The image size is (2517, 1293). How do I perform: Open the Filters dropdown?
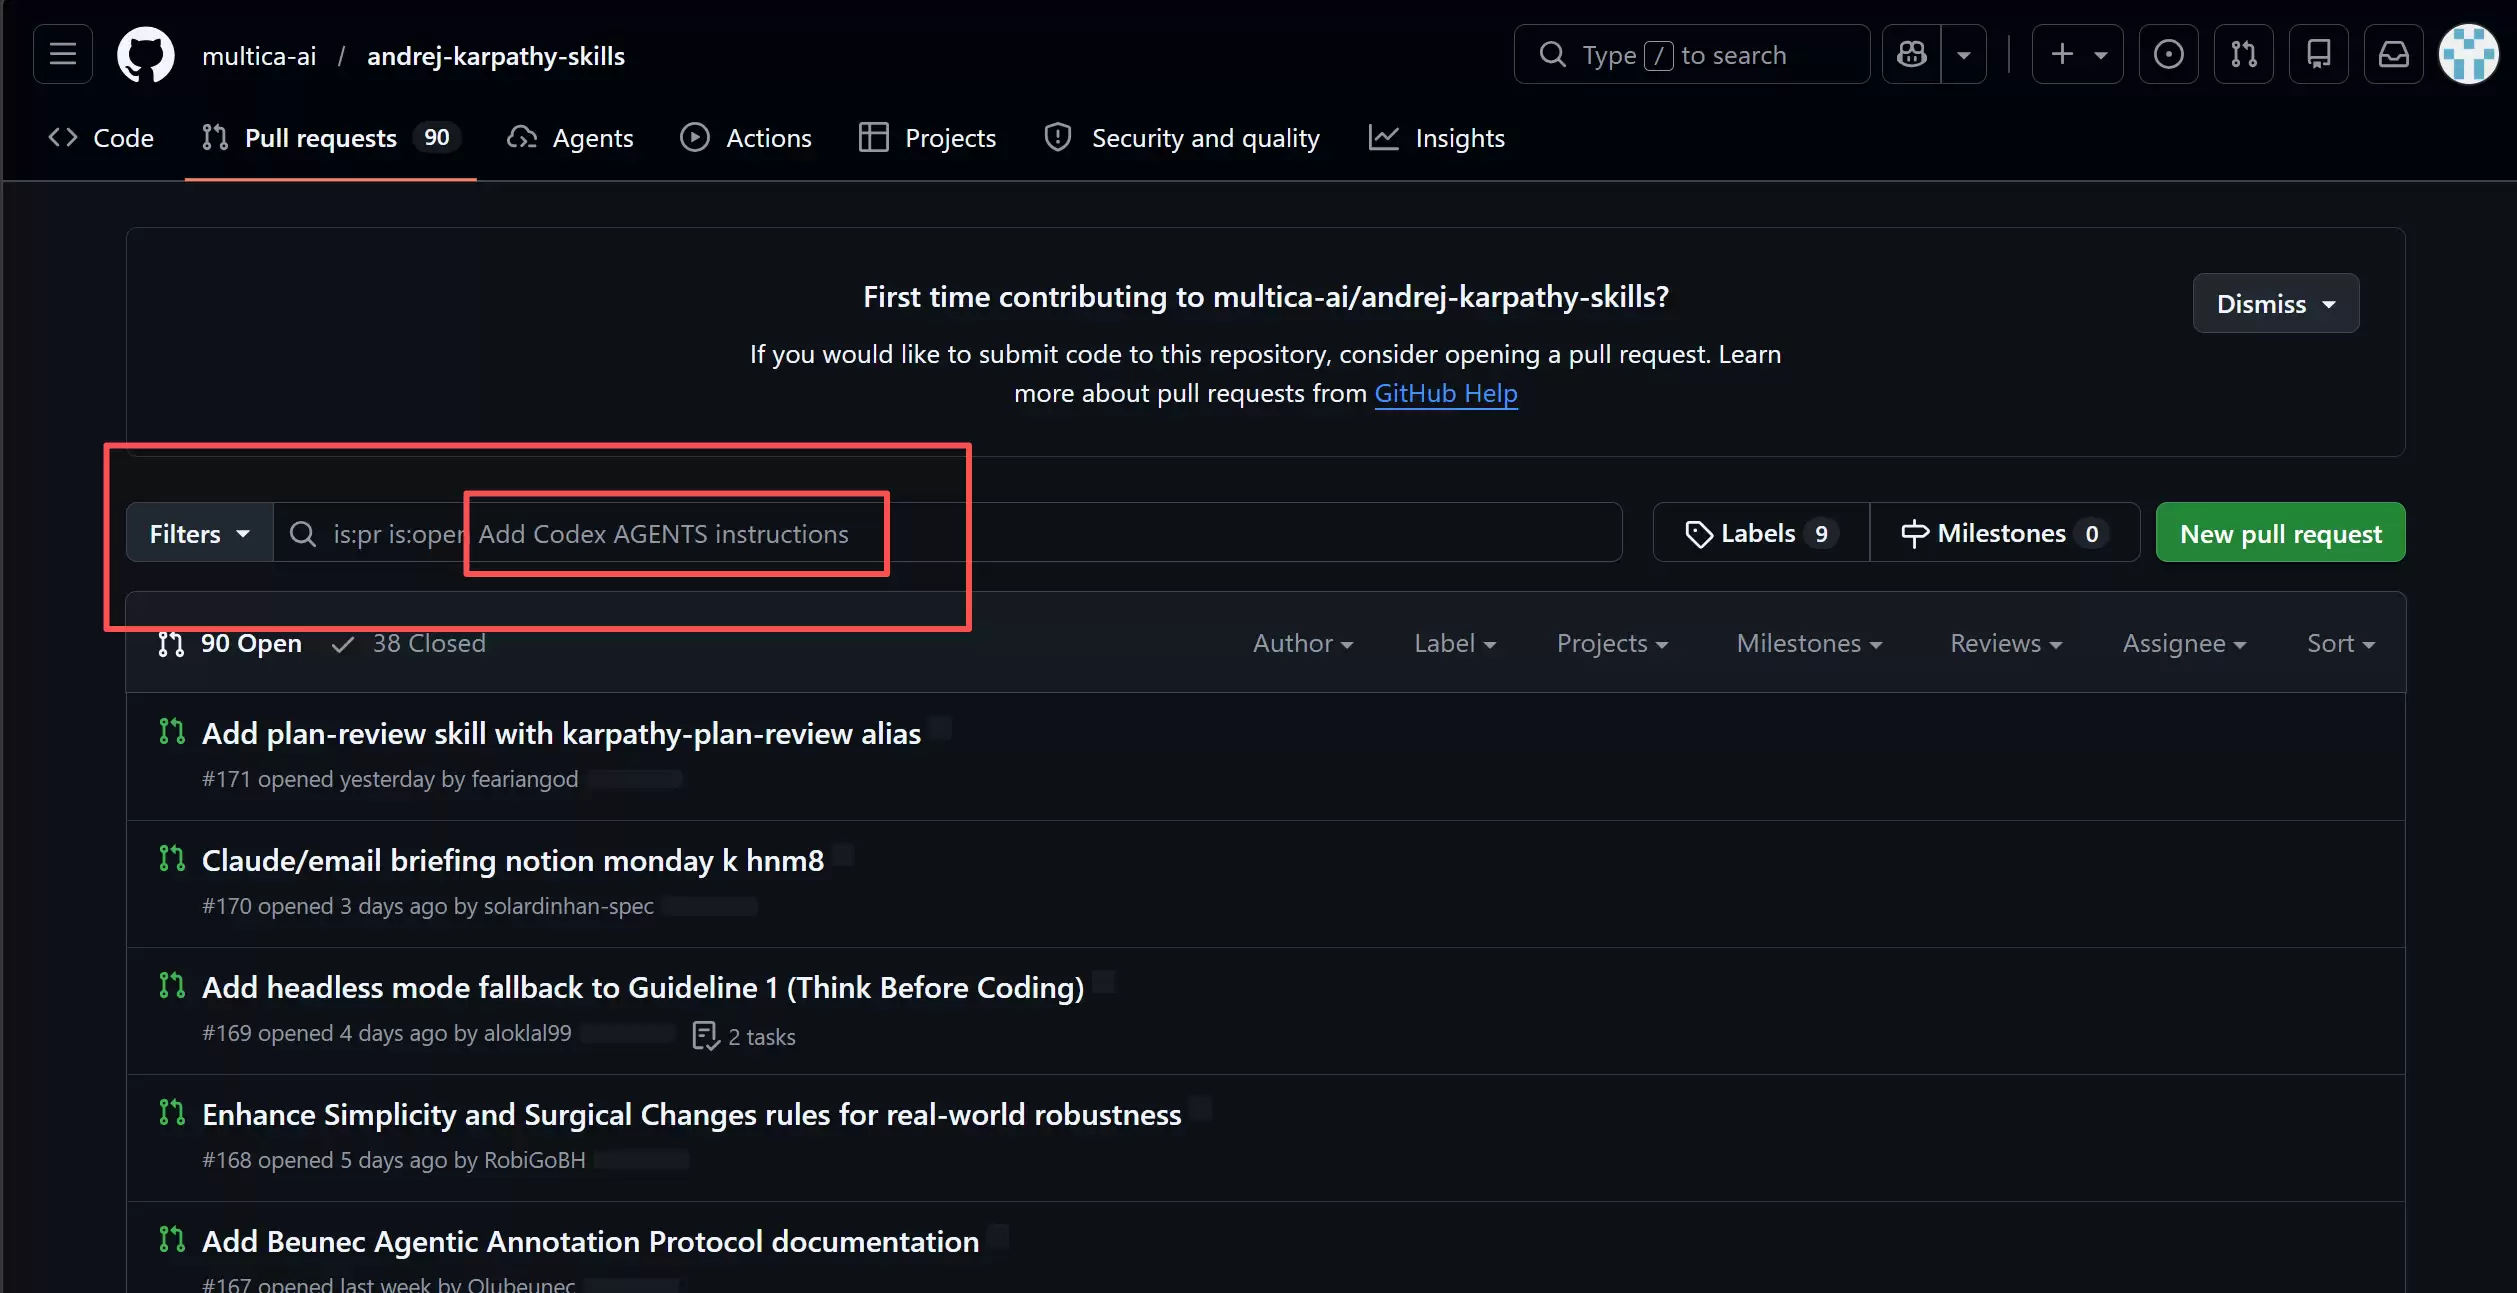pos(200,533)
